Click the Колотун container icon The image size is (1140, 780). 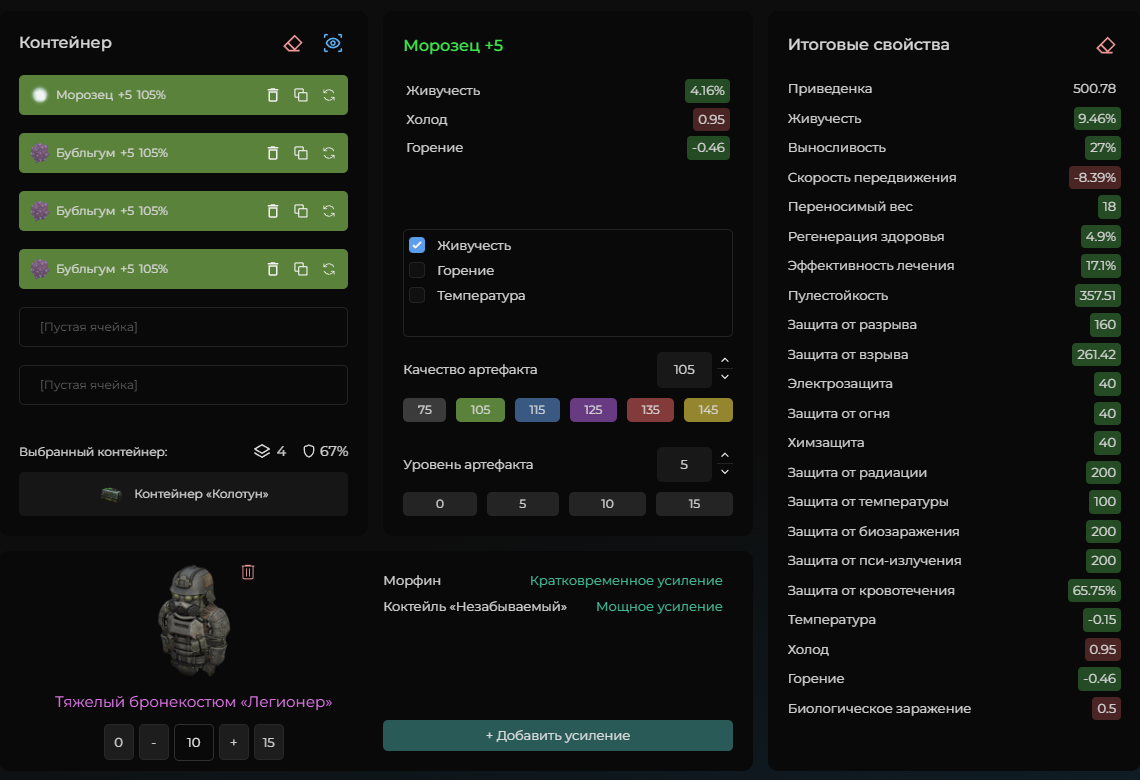111,494
